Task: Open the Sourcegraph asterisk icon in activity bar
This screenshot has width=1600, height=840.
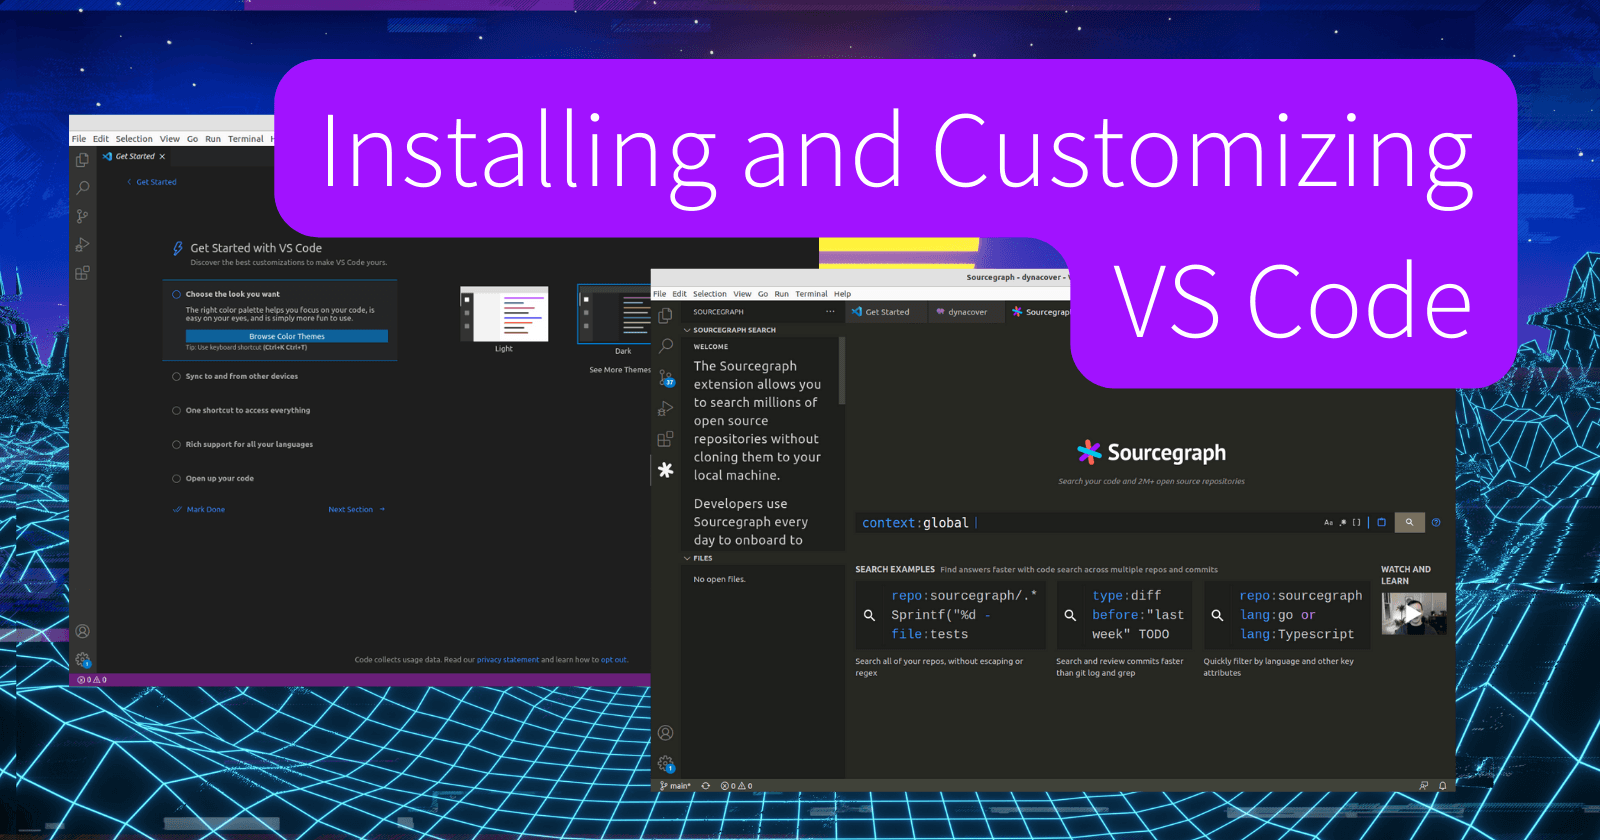Action: (666, 470)
